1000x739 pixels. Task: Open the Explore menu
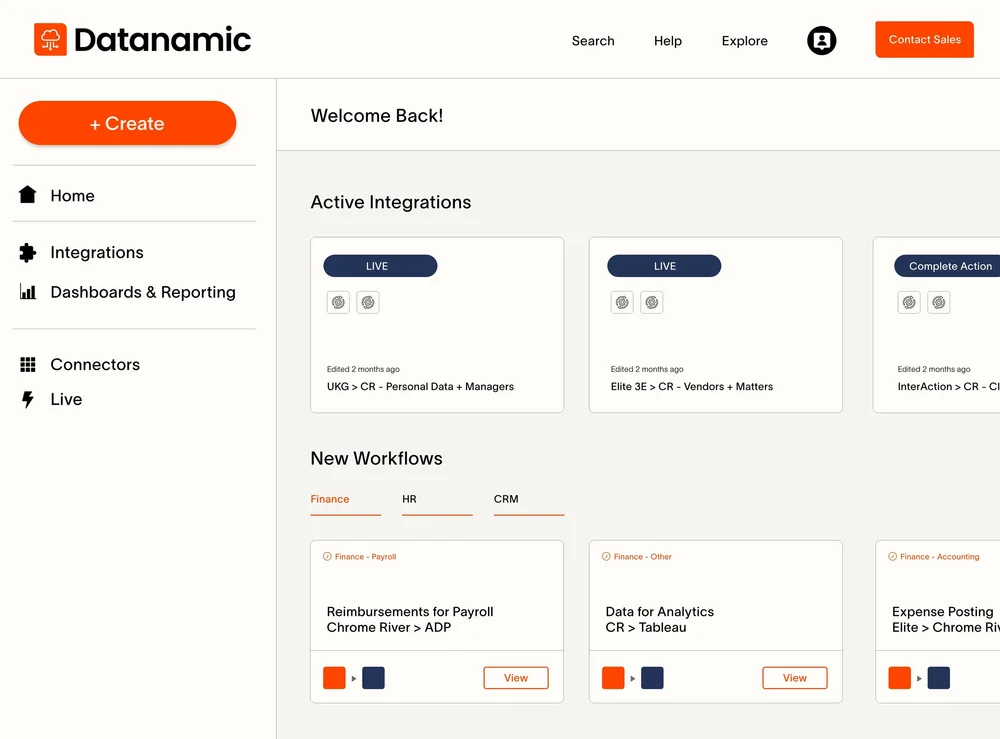(744, 41)
